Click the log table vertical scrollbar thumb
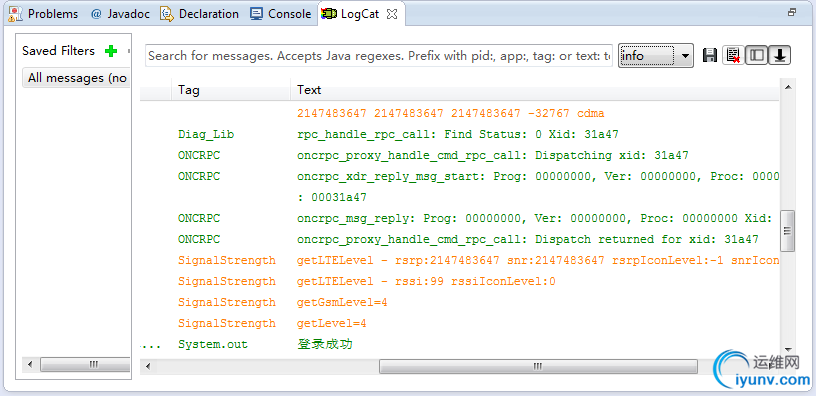The width and height of the screenshot is (816, 396). 788,231
